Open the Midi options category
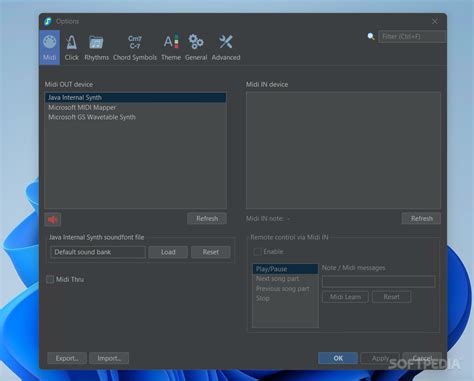 pyautogui.click(x=49, y=47)
